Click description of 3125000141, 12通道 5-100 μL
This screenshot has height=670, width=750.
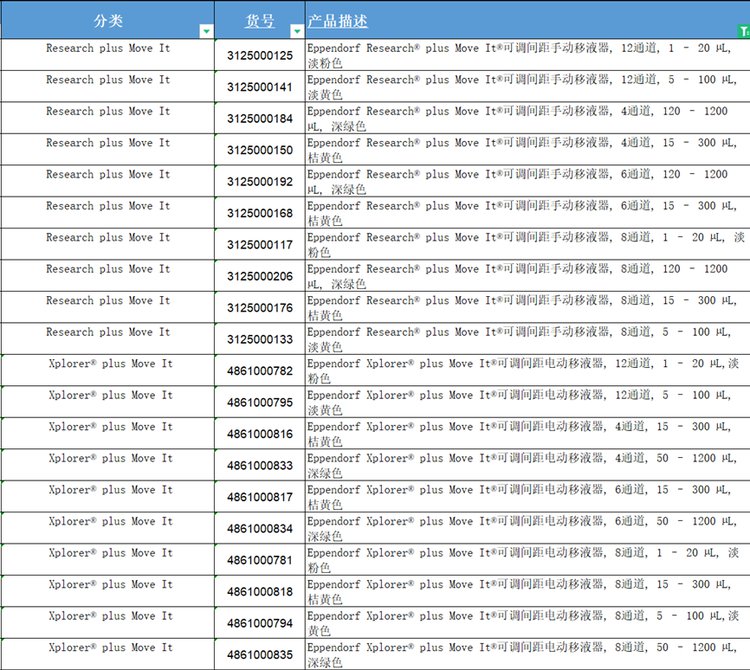point(528,87)
